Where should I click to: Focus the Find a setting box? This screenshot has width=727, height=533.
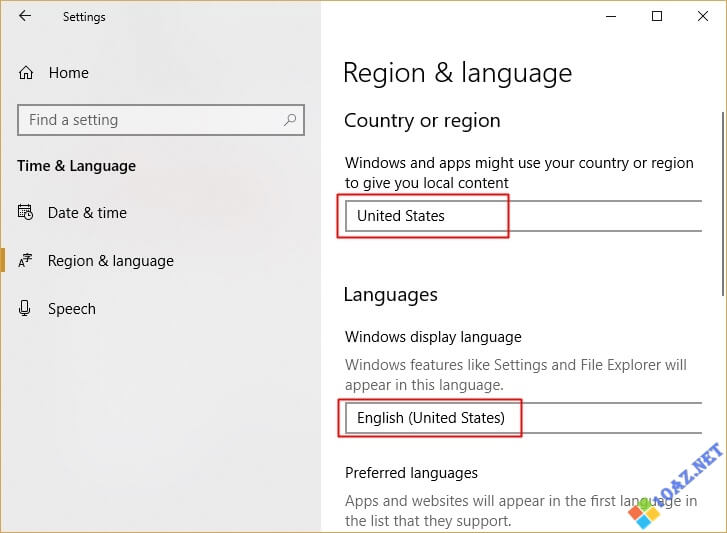click(x=161, y=120)
